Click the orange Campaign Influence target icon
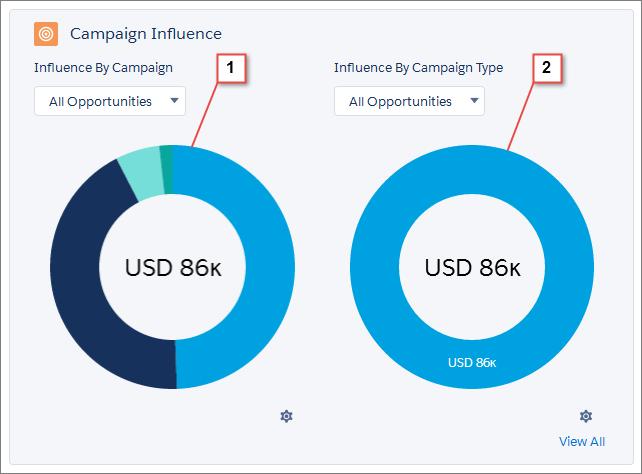 pos(46,34)
